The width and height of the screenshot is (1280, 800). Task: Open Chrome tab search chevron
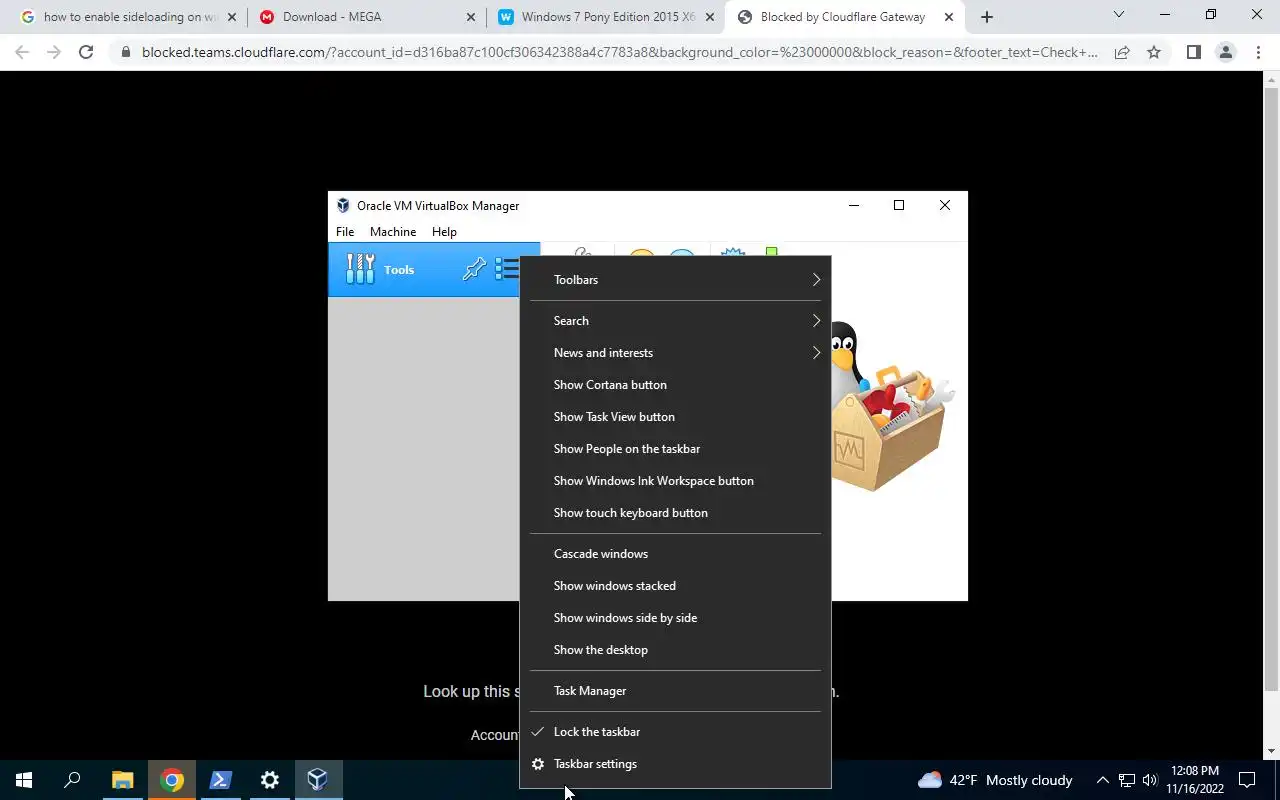(x=1119, y=15)
